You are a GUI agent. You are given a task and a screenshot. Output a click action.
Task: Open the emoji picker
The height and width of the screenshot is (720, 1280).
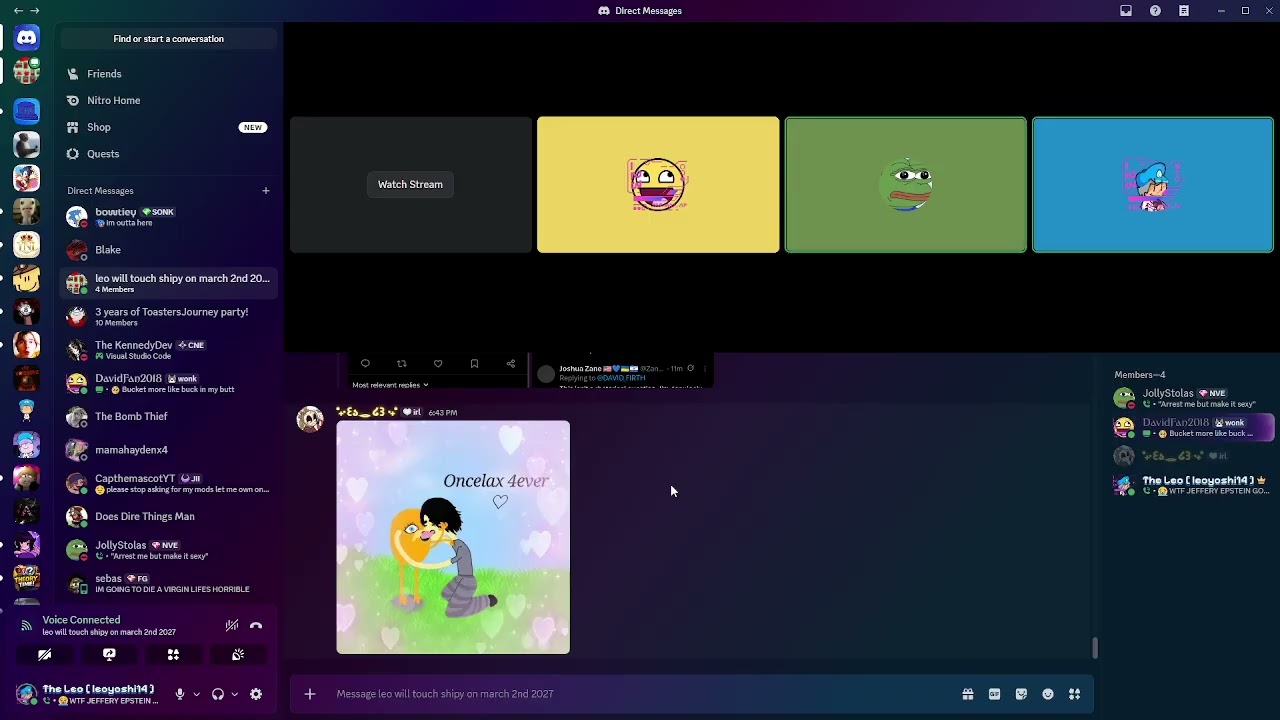(x=1048, y=694)
